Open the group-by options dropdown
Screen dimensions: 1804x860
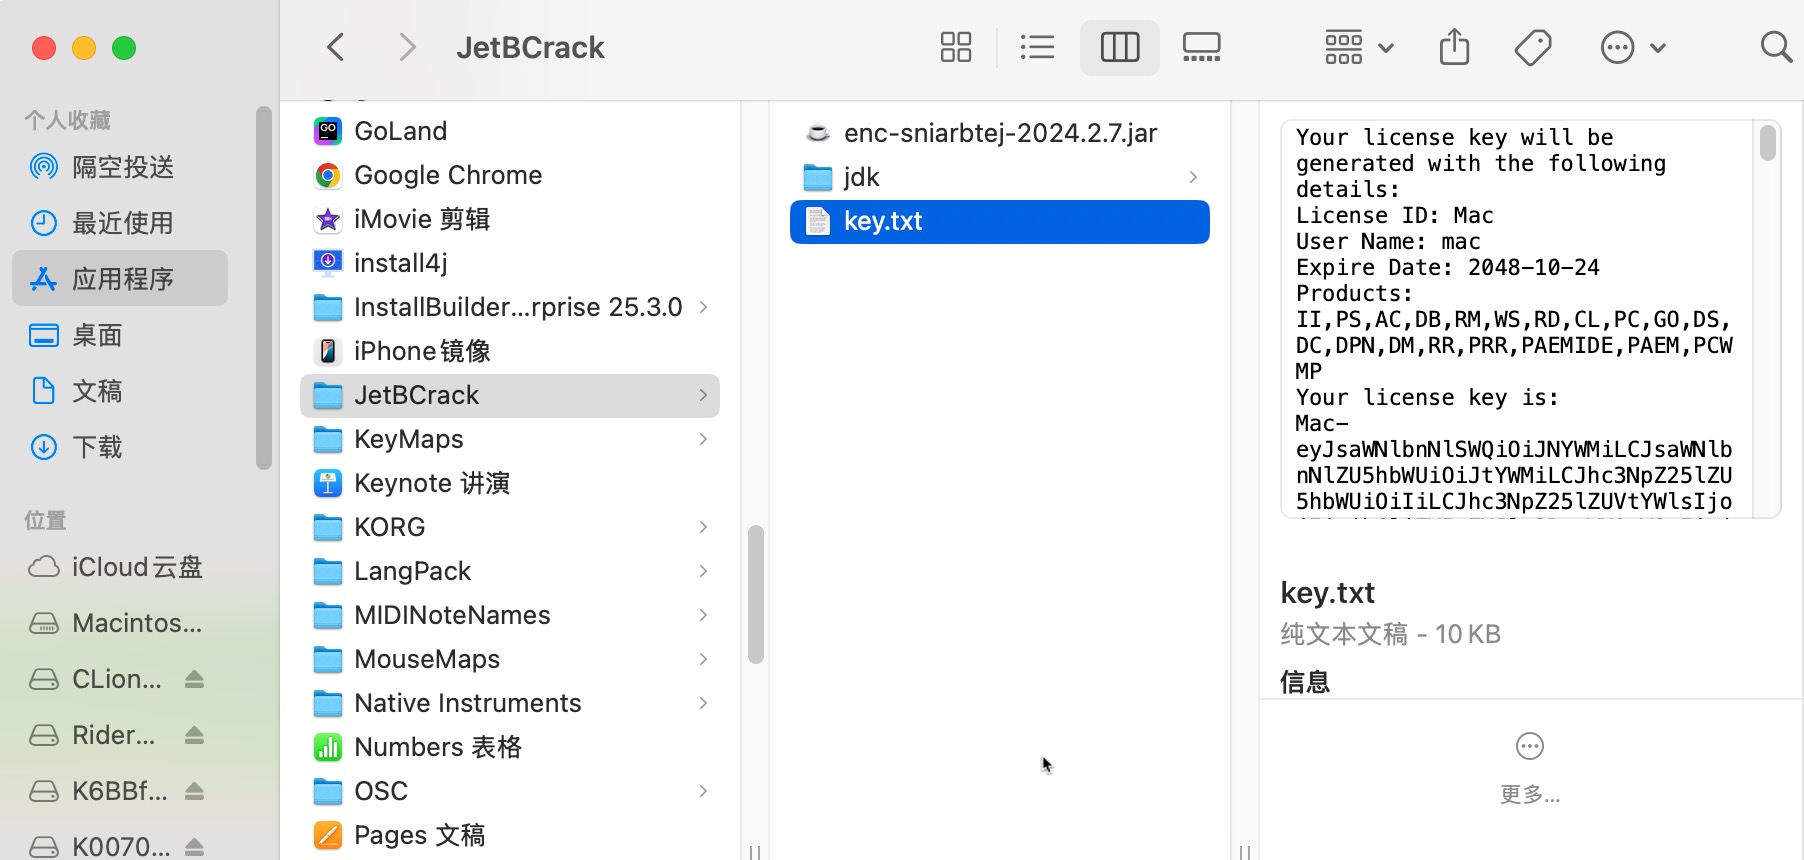(1358, 47)
